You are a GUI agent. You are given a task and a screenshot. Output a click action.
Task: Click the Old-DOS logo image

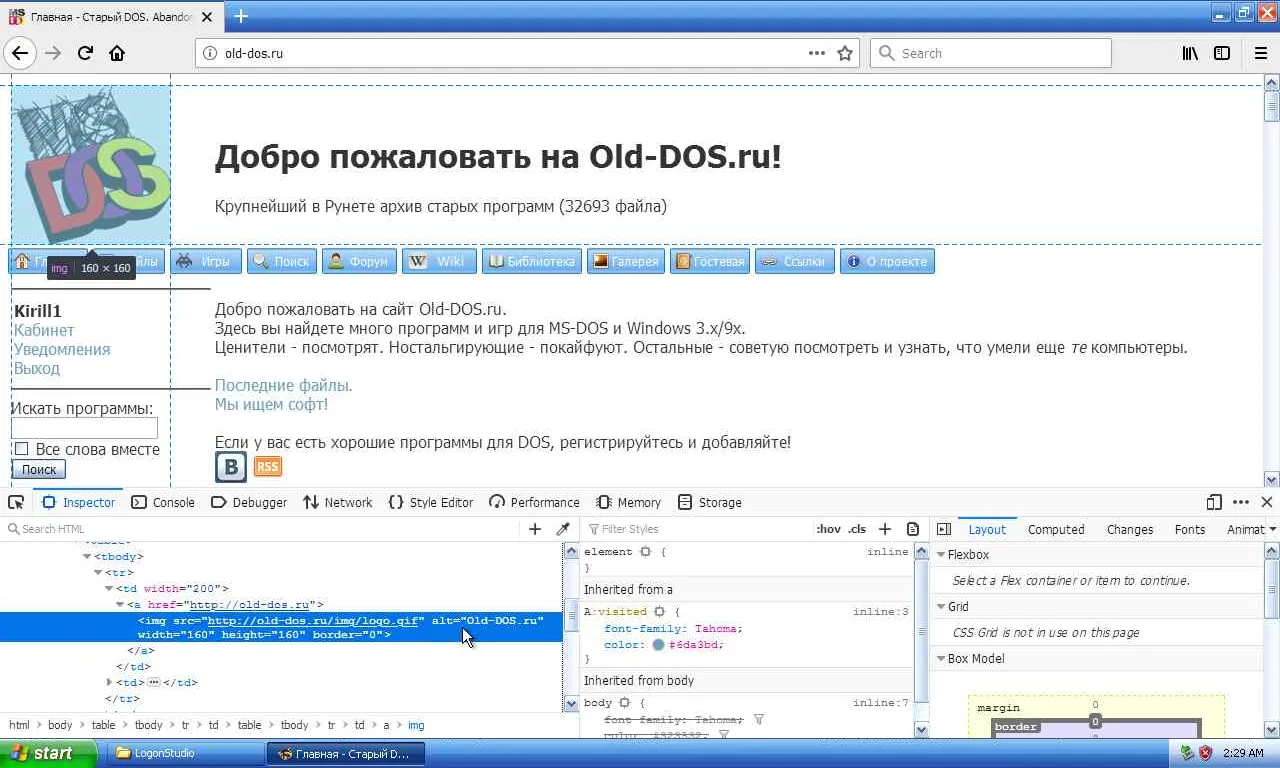91,165
